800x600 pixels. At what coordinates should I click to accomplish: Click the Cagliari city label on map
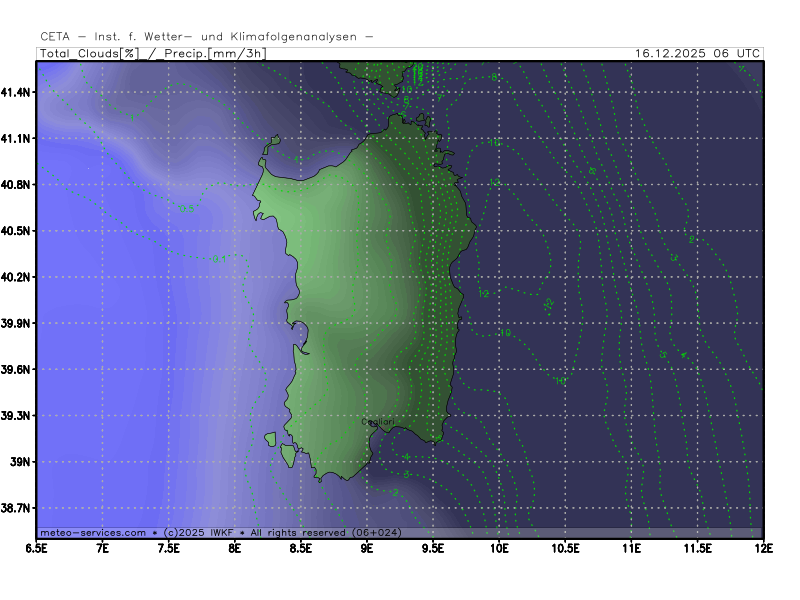(377, 422)
